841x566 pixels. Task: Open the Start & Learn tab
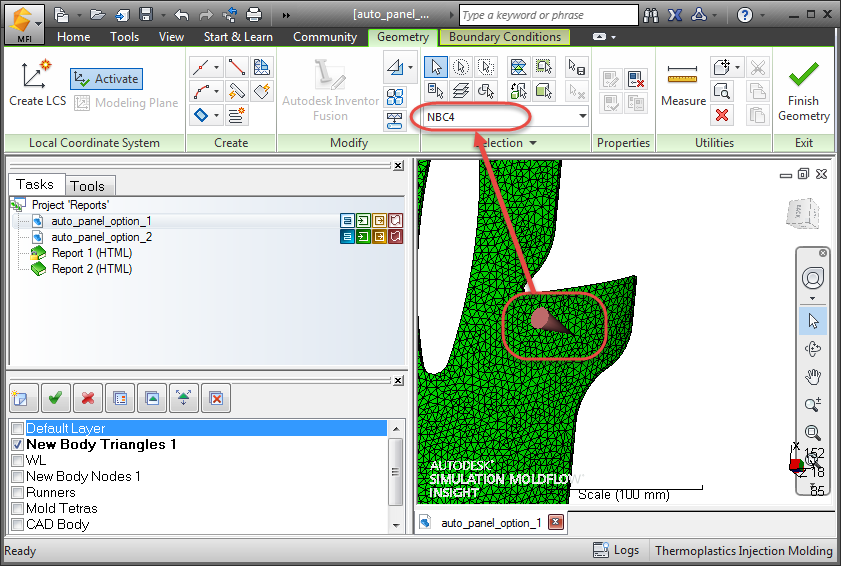point(238,37)
